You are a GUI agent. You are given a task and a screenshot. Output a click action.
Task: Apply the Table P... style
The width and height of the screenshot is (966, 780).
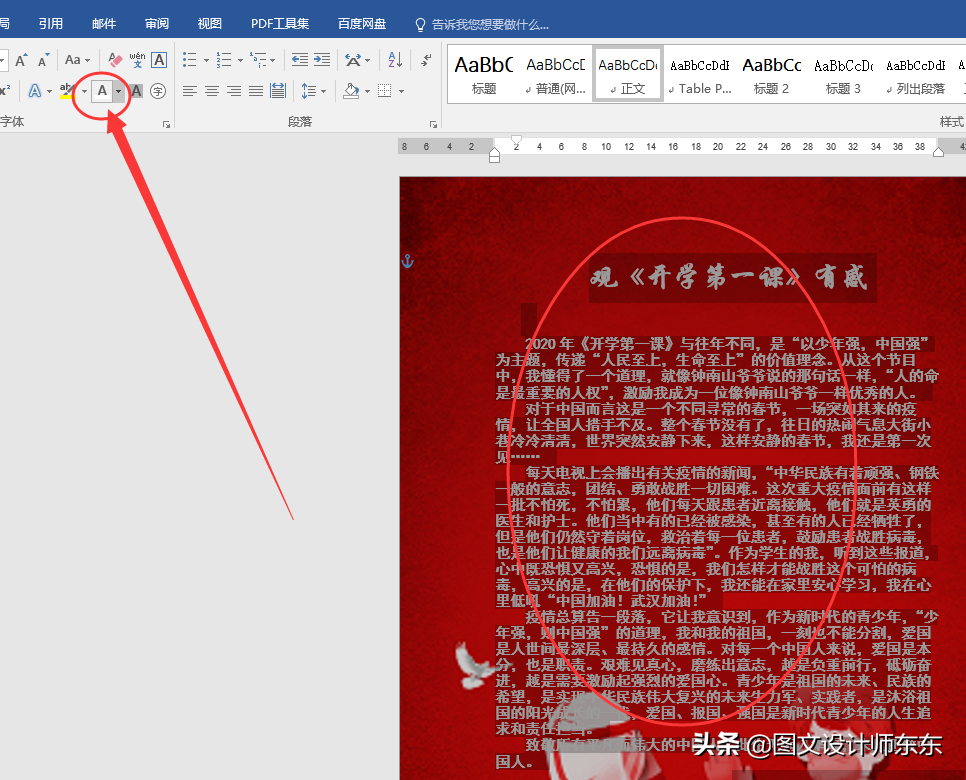700,75
